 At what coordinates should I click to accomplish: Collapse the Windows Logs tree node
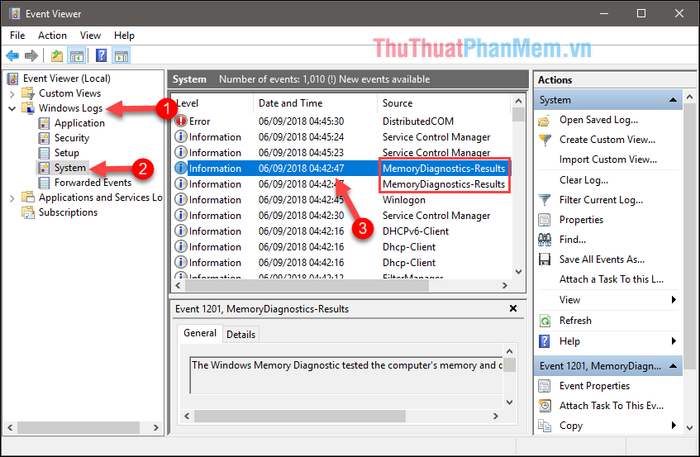click(11, 108)
